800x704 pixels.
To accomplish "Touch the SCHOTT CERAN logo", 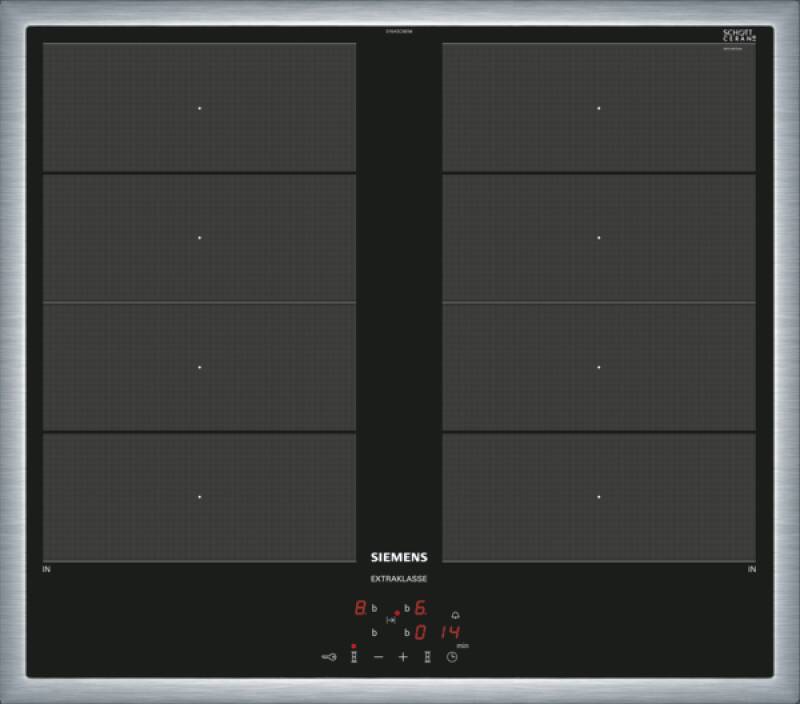I will click(739, 35).
